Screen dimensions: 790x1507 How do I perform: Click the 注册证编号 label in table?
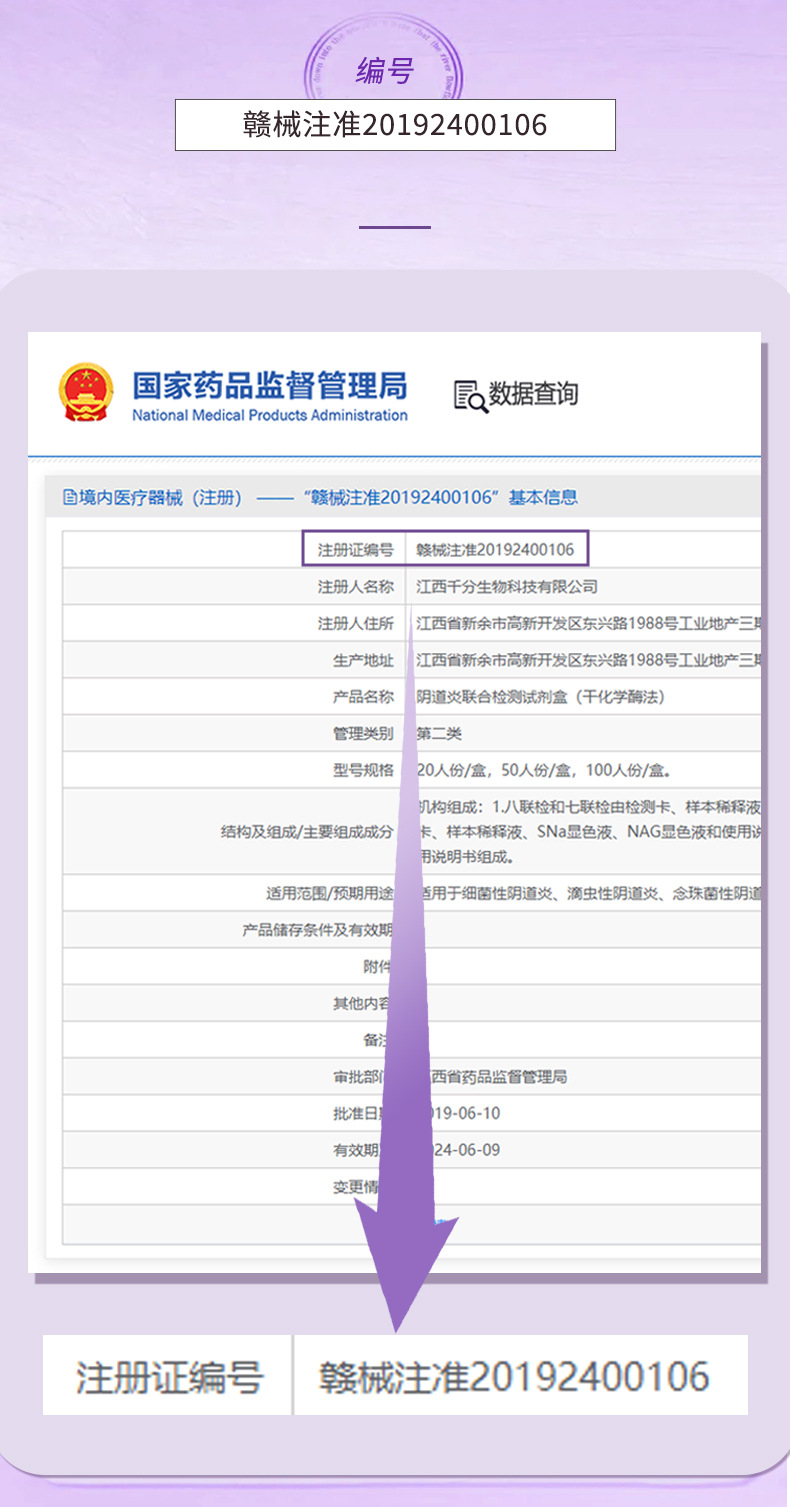click(355, 549)
